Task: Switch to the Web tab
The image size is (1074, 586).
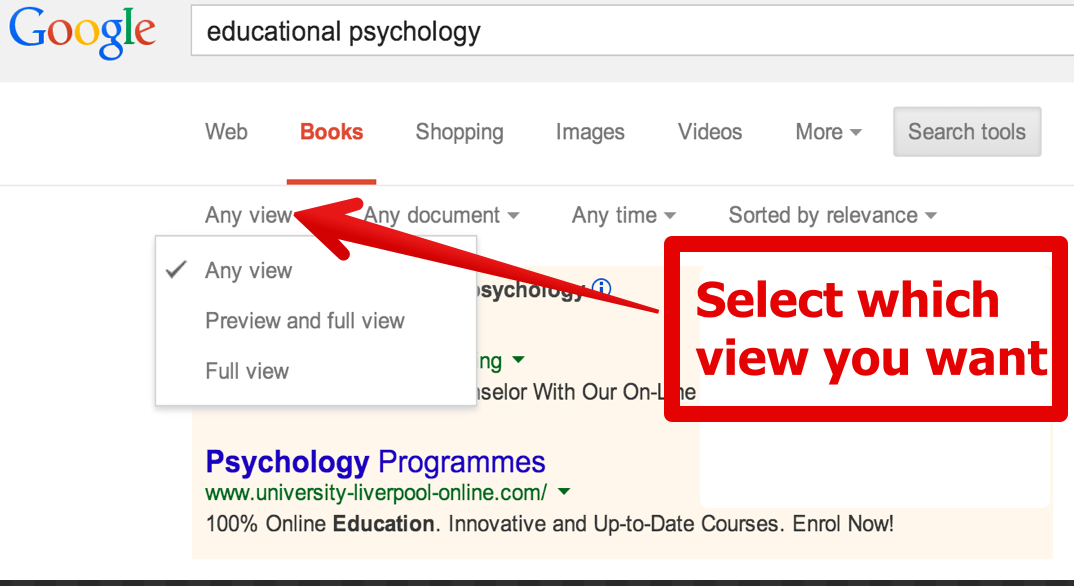Action: pyautogui.click(x=226, y=131)
